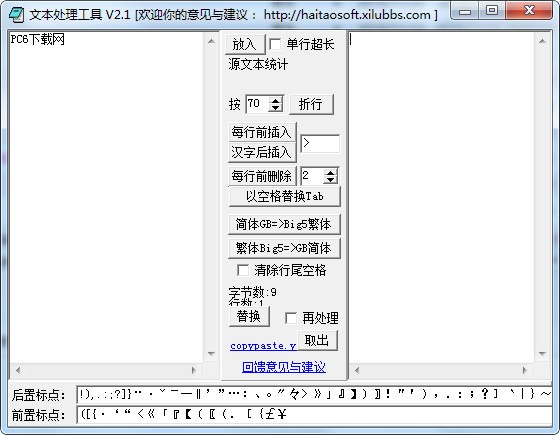The image size is (560, 435).
Task: Convert using 简体GB=>Big5繁体 button
Action: click(284, 224)
